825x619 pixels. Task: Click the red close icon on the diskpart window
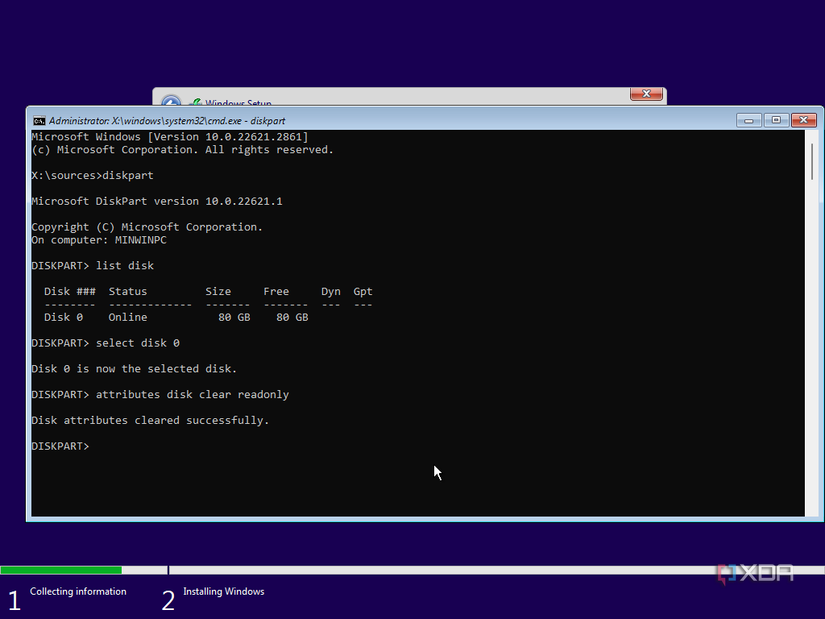(x=803, y=119)
